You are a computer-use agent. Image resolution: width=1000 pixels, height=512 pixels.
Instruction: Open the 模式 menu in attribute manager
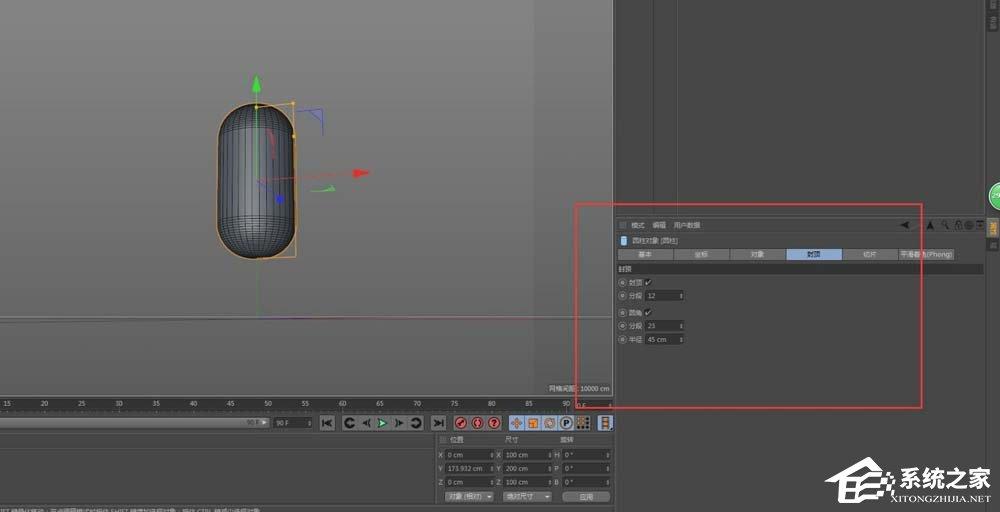[638, 225]
